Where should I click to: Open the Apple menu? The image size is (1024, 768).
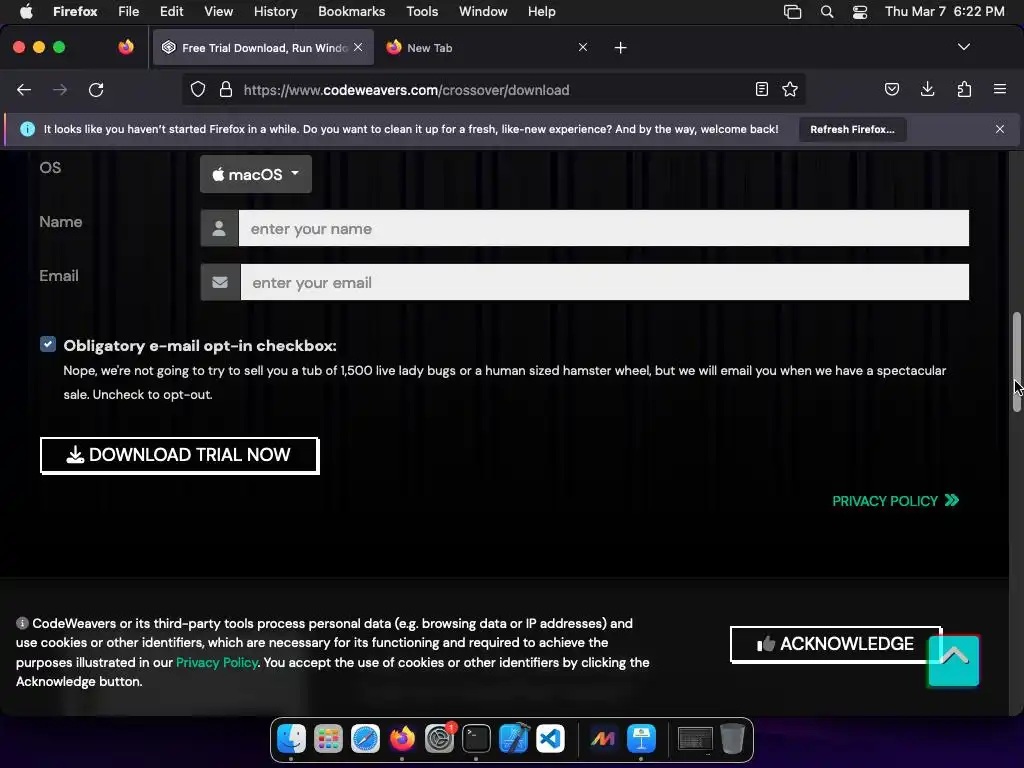[26, 12]
